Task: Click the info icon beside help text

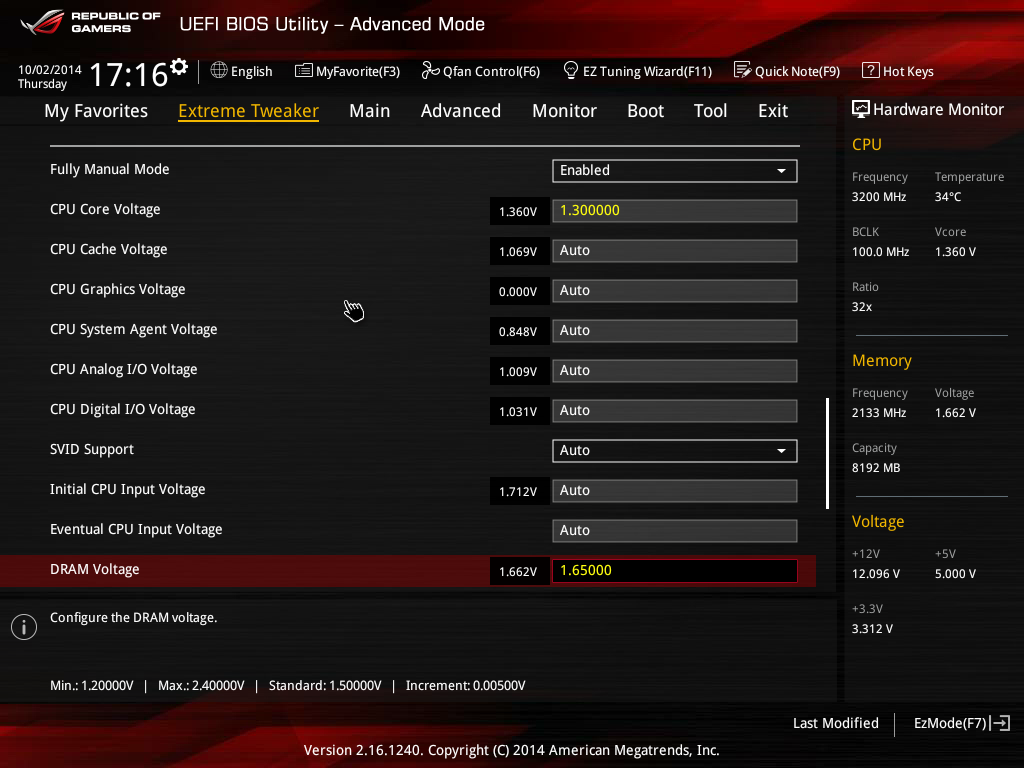Action: [x=24, y=626]
